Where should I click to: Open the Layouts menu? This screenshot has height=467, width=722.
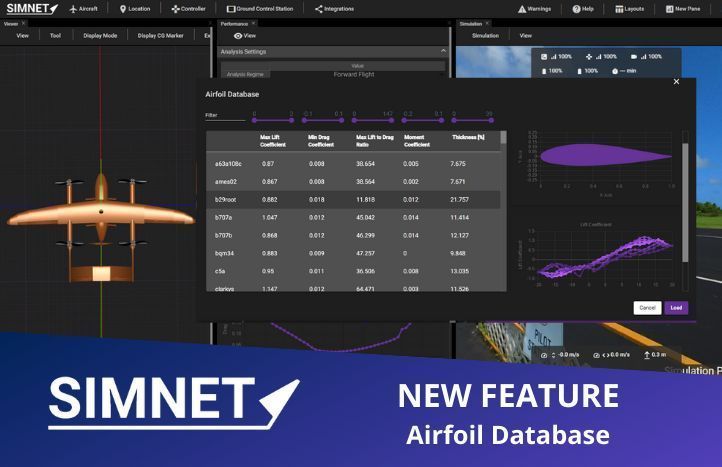629,9
